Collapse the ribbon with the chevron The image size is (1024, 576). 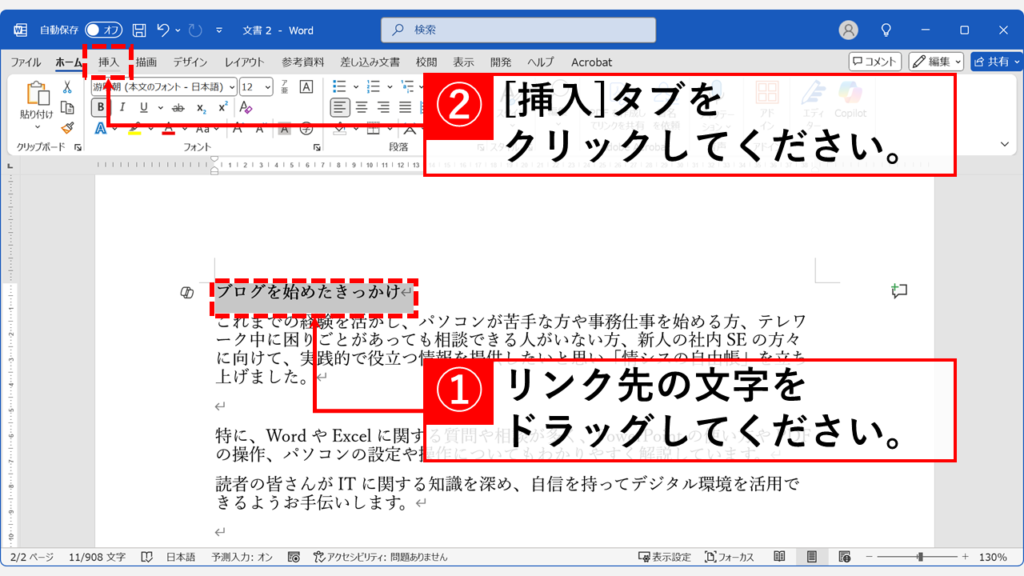click(x=1004, y=144)
